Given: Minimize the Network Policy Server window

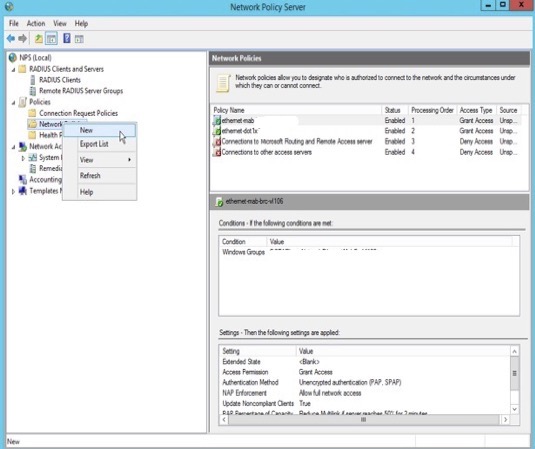Looking at the screenshot, I should click(x=488, y=5).
